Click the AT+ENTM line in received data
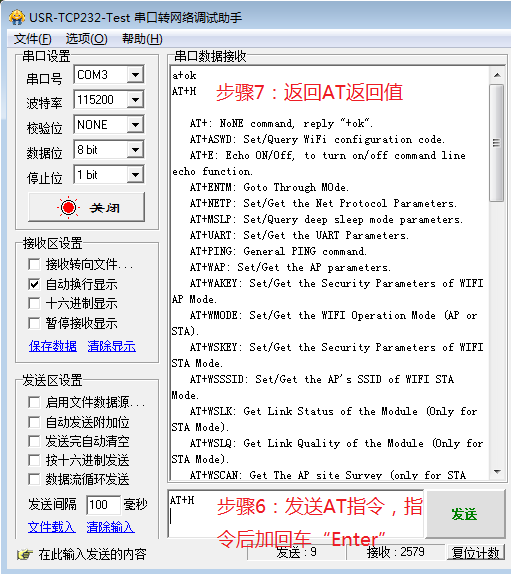The image size is (511, 574). coord(269,187)
